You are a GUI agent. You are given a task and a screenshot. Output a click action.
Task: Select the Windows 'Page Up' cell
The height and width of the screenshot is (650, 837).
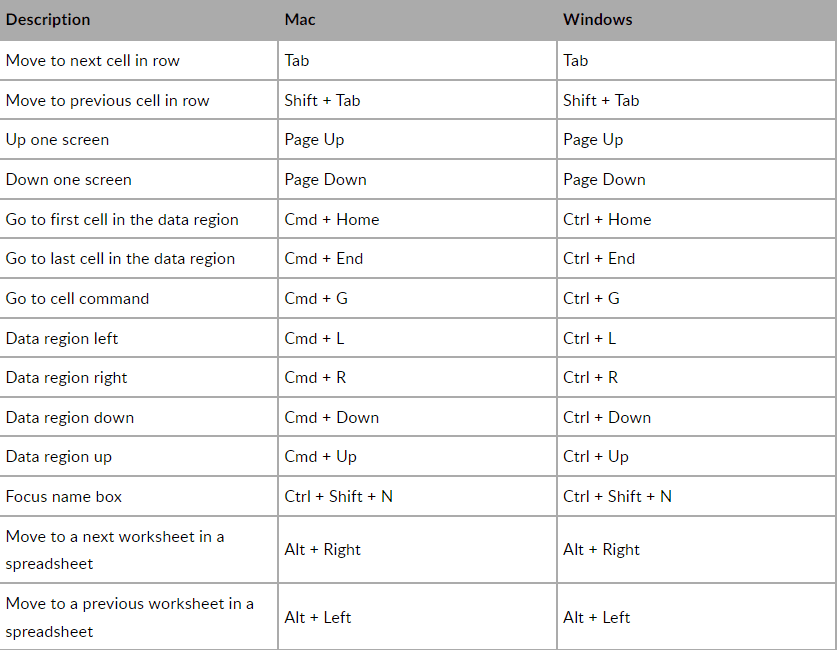[593, 140]
